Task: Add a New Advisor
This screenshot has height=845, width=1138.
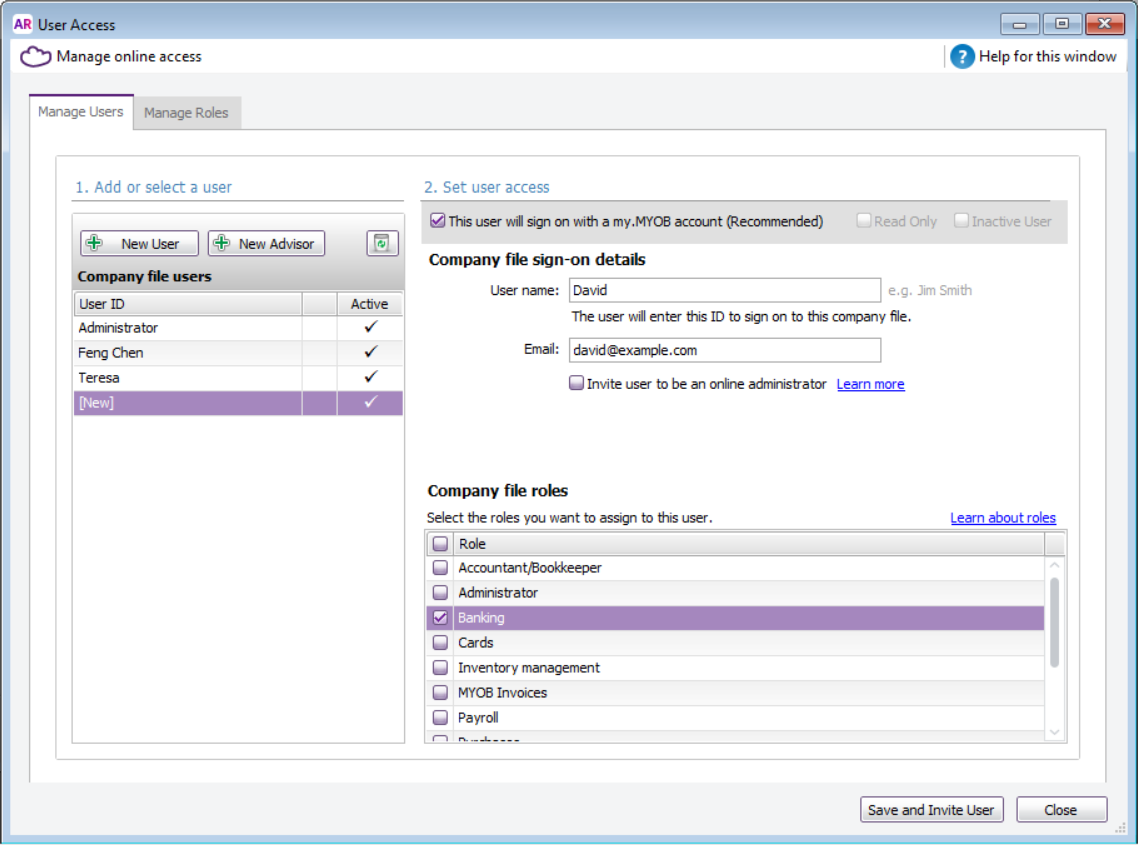Action: tap(266, 244)
